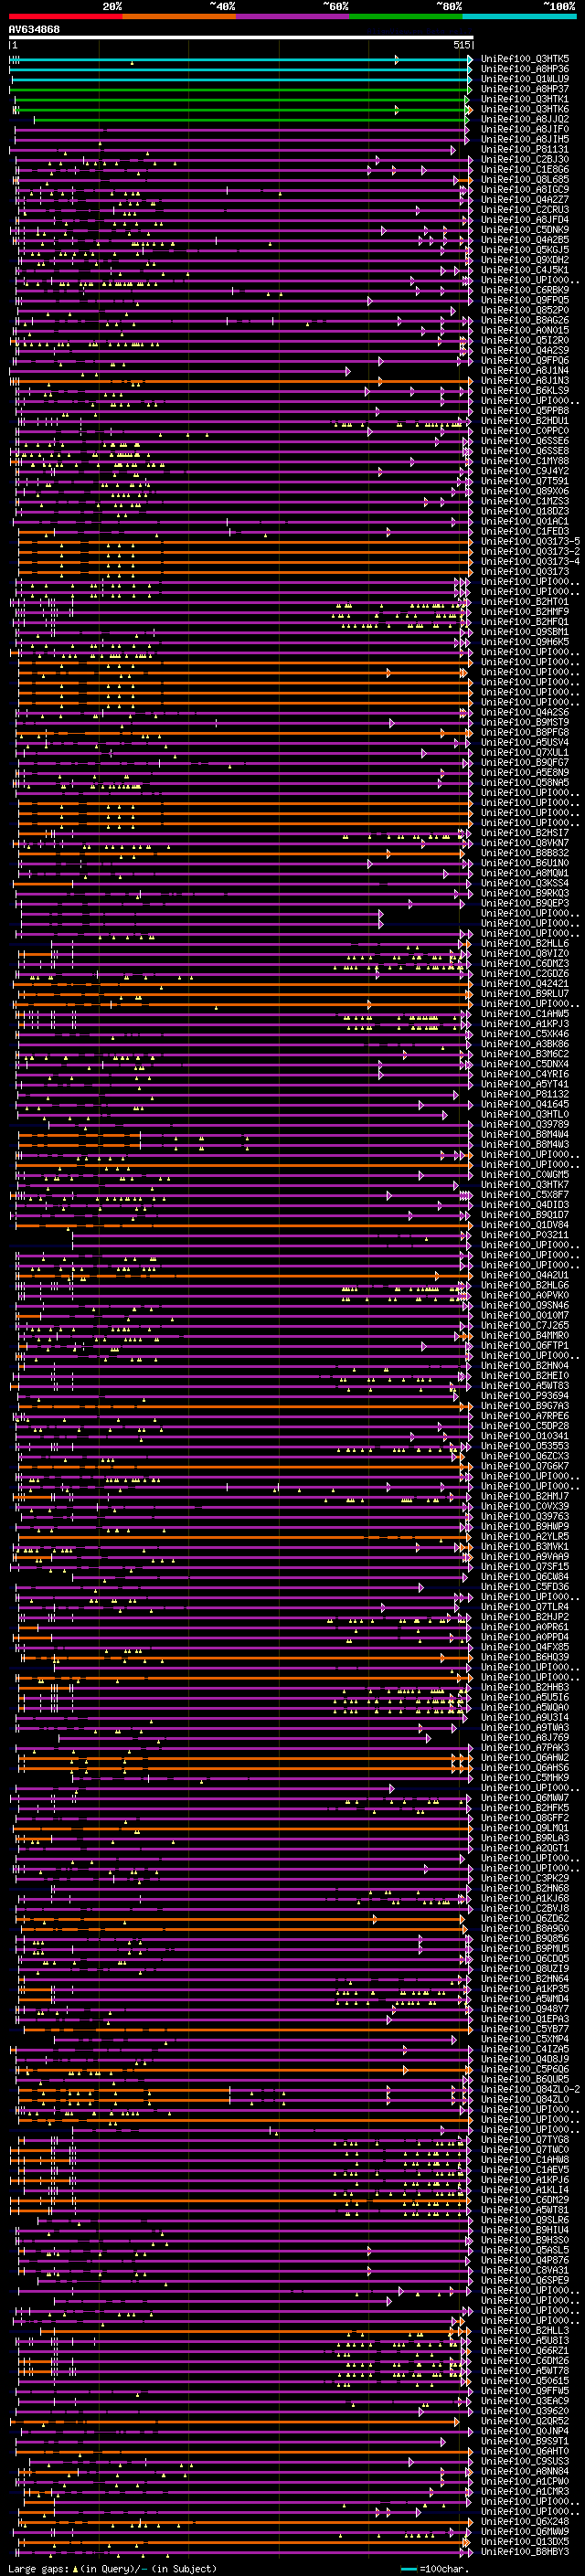Click the label UniRef100_B2HMF9
This screenshot has height=2576, width=585.
tap(525, 612)
